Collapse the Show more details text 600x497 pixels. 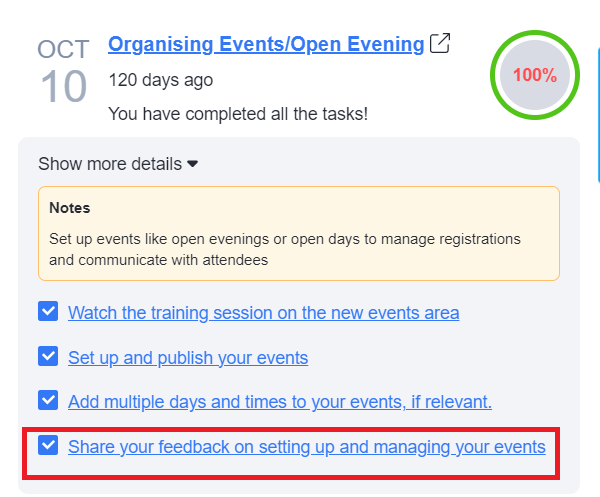pos(110,164)
